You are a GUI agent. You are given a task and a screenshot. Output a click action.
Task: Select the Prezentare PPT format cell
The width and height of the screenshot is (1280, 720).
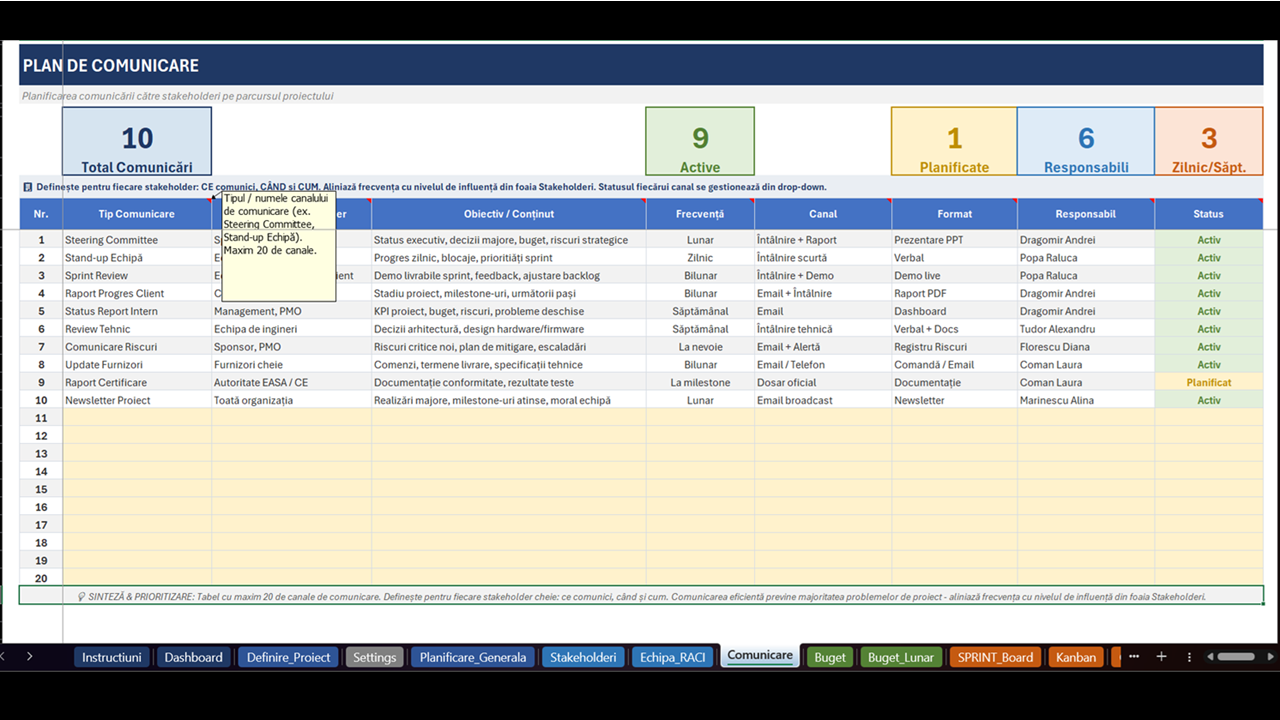(x=954, y=240)
